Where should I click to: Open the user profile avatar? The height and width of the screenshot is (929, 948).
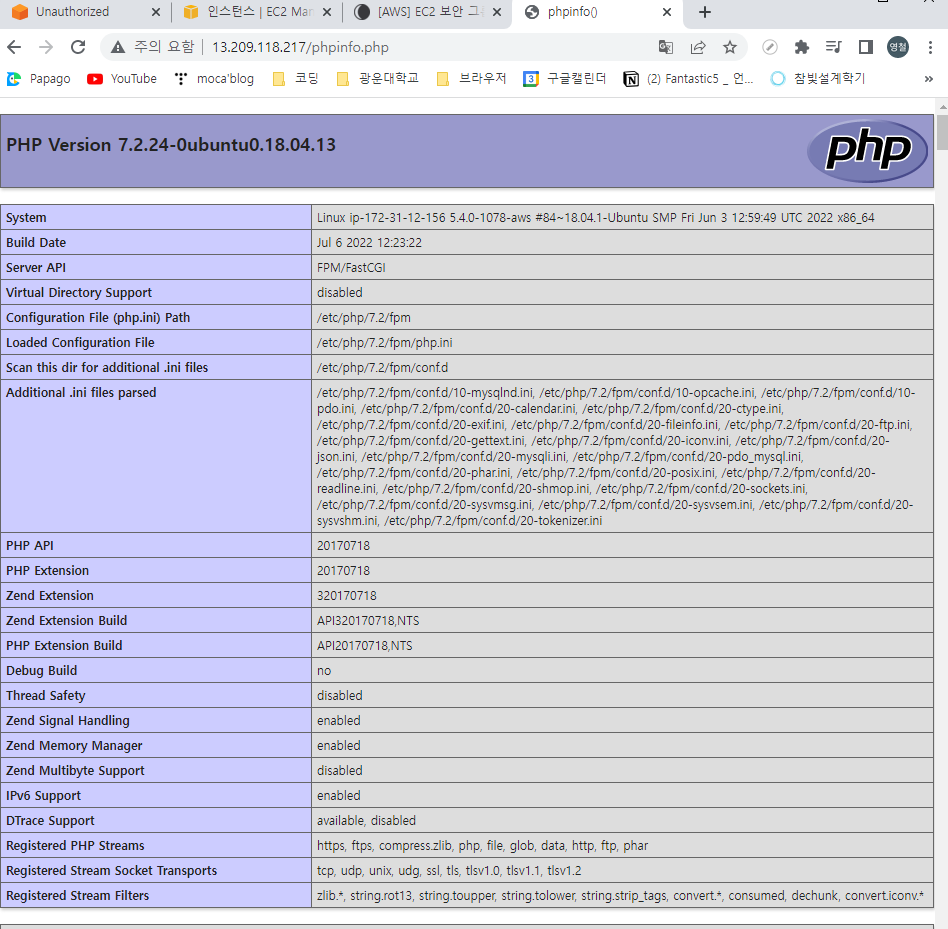898,47
